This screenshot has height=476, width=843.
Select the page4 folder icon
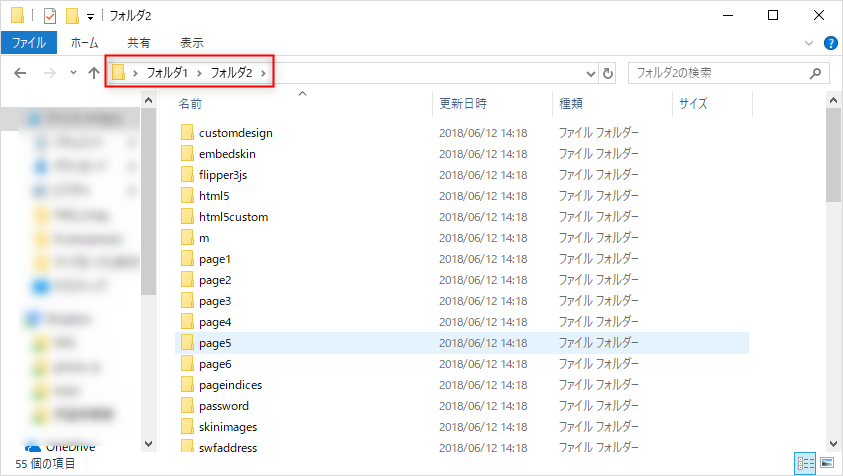(187, 322)
